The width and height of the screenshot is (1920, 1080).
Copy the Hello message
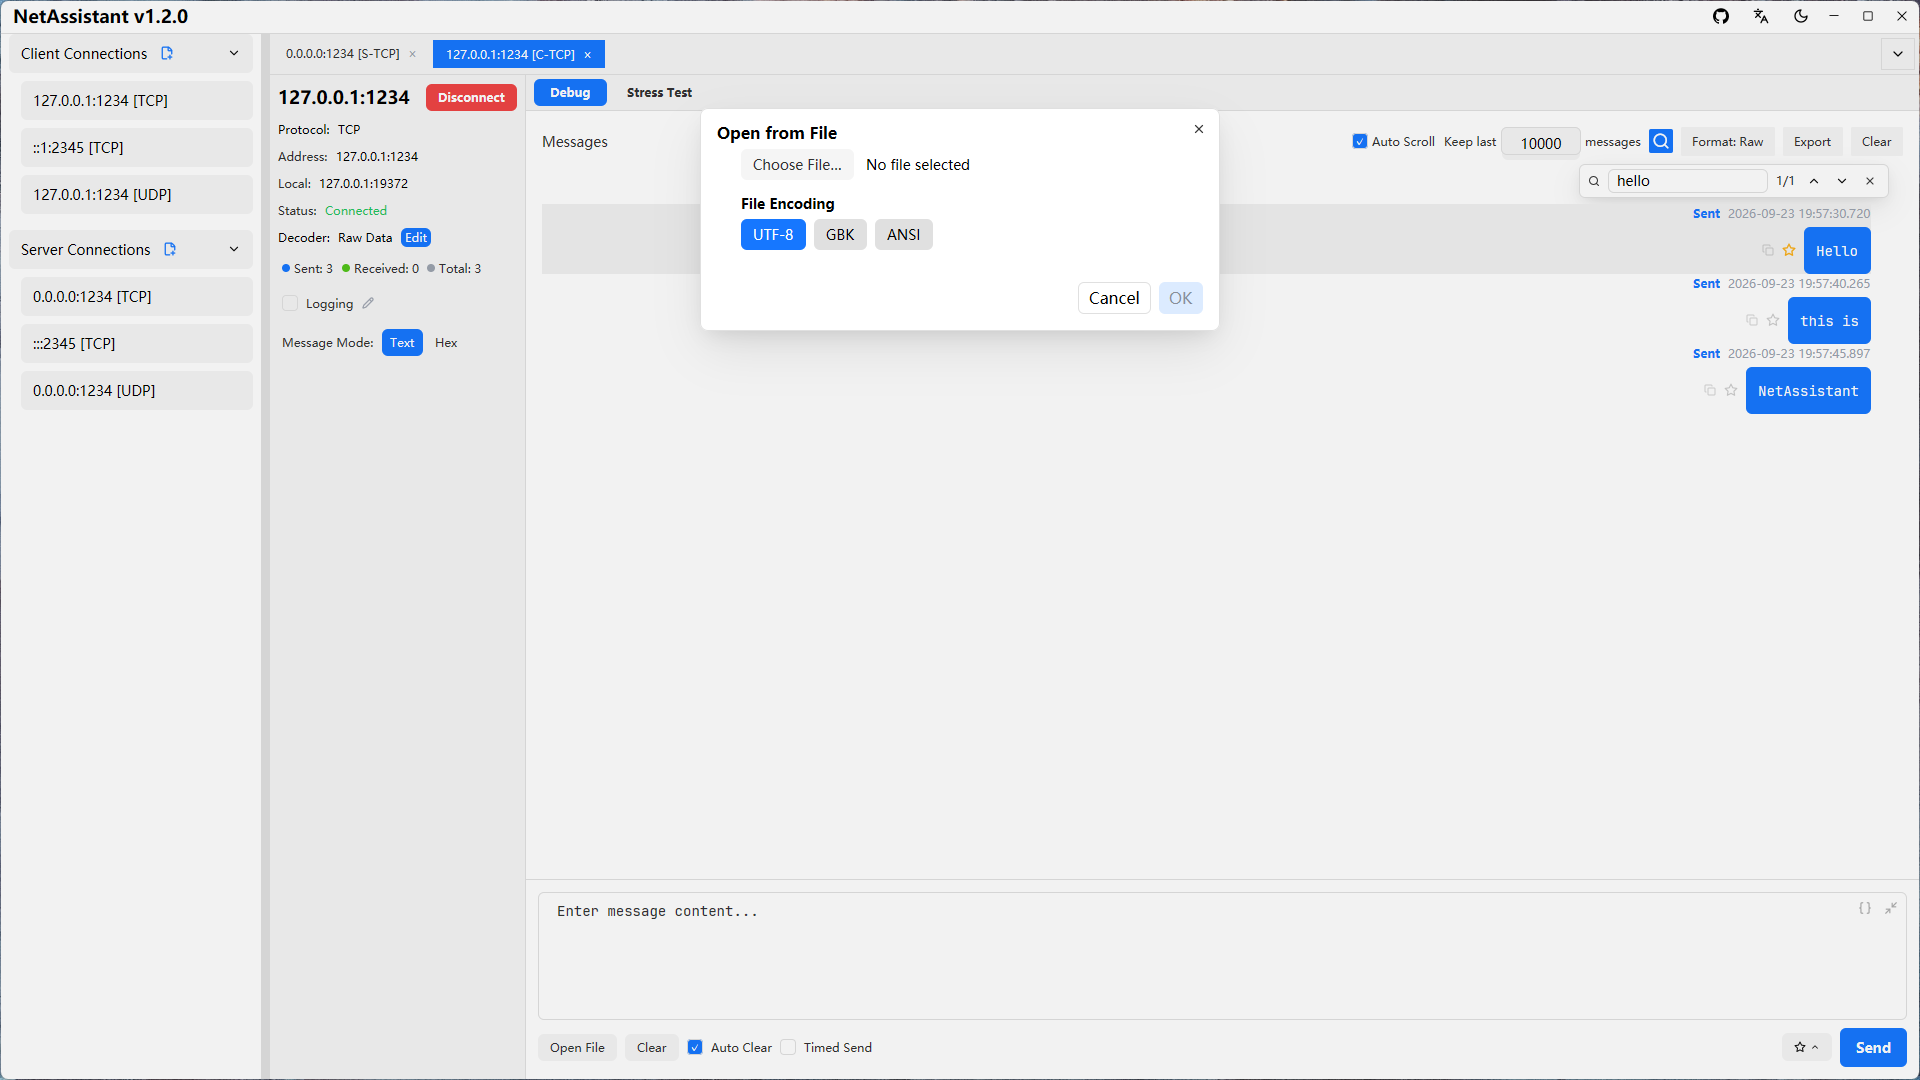1768,250
